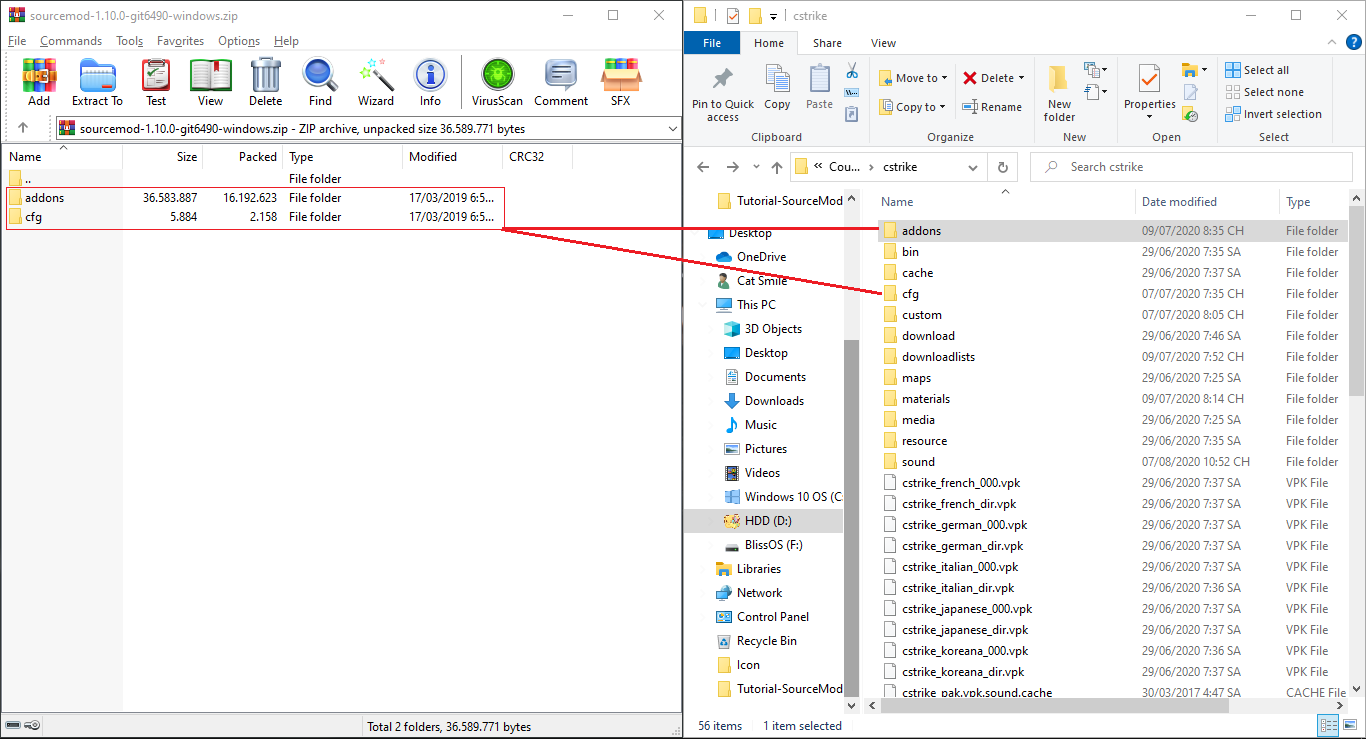Open the Move to dropdown
The width and height of the screenshot is (1366, 739).
click(x=913, y=78)
